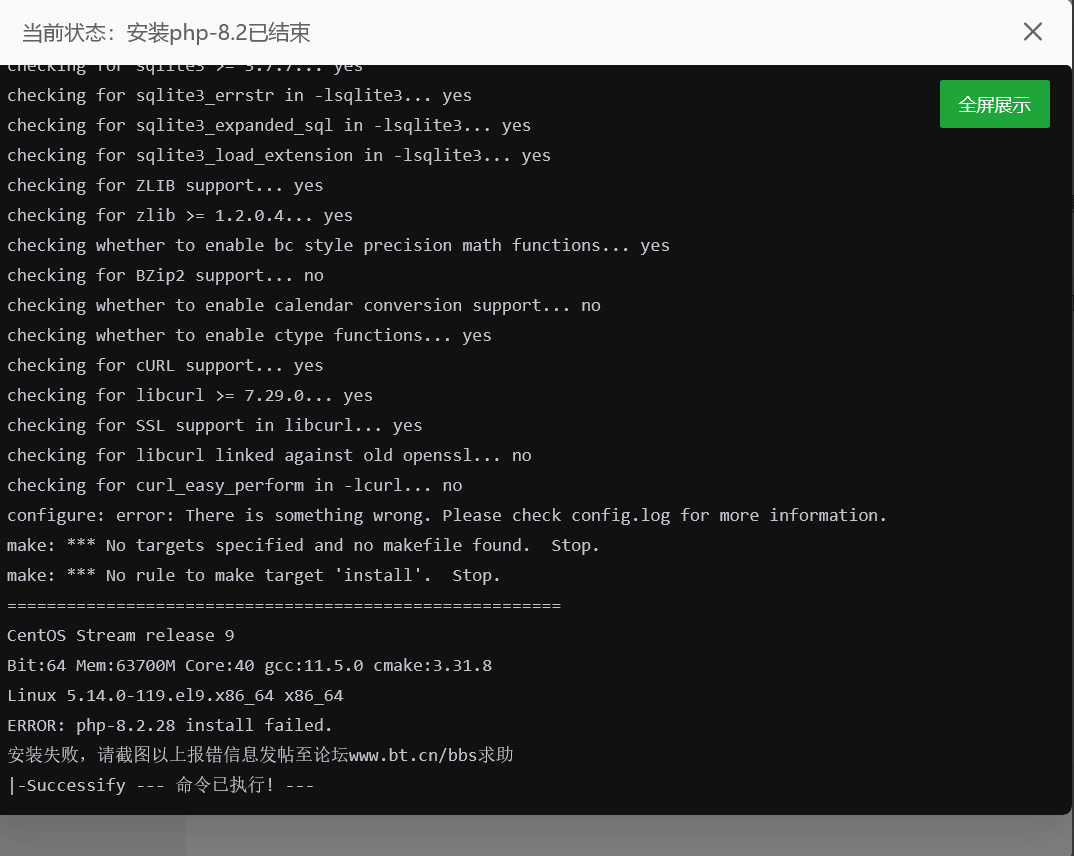Screen dimensions: 1074x856
Task: Open fullscreen view with 全屏展示 button
Action: click(x=994, y=103)
